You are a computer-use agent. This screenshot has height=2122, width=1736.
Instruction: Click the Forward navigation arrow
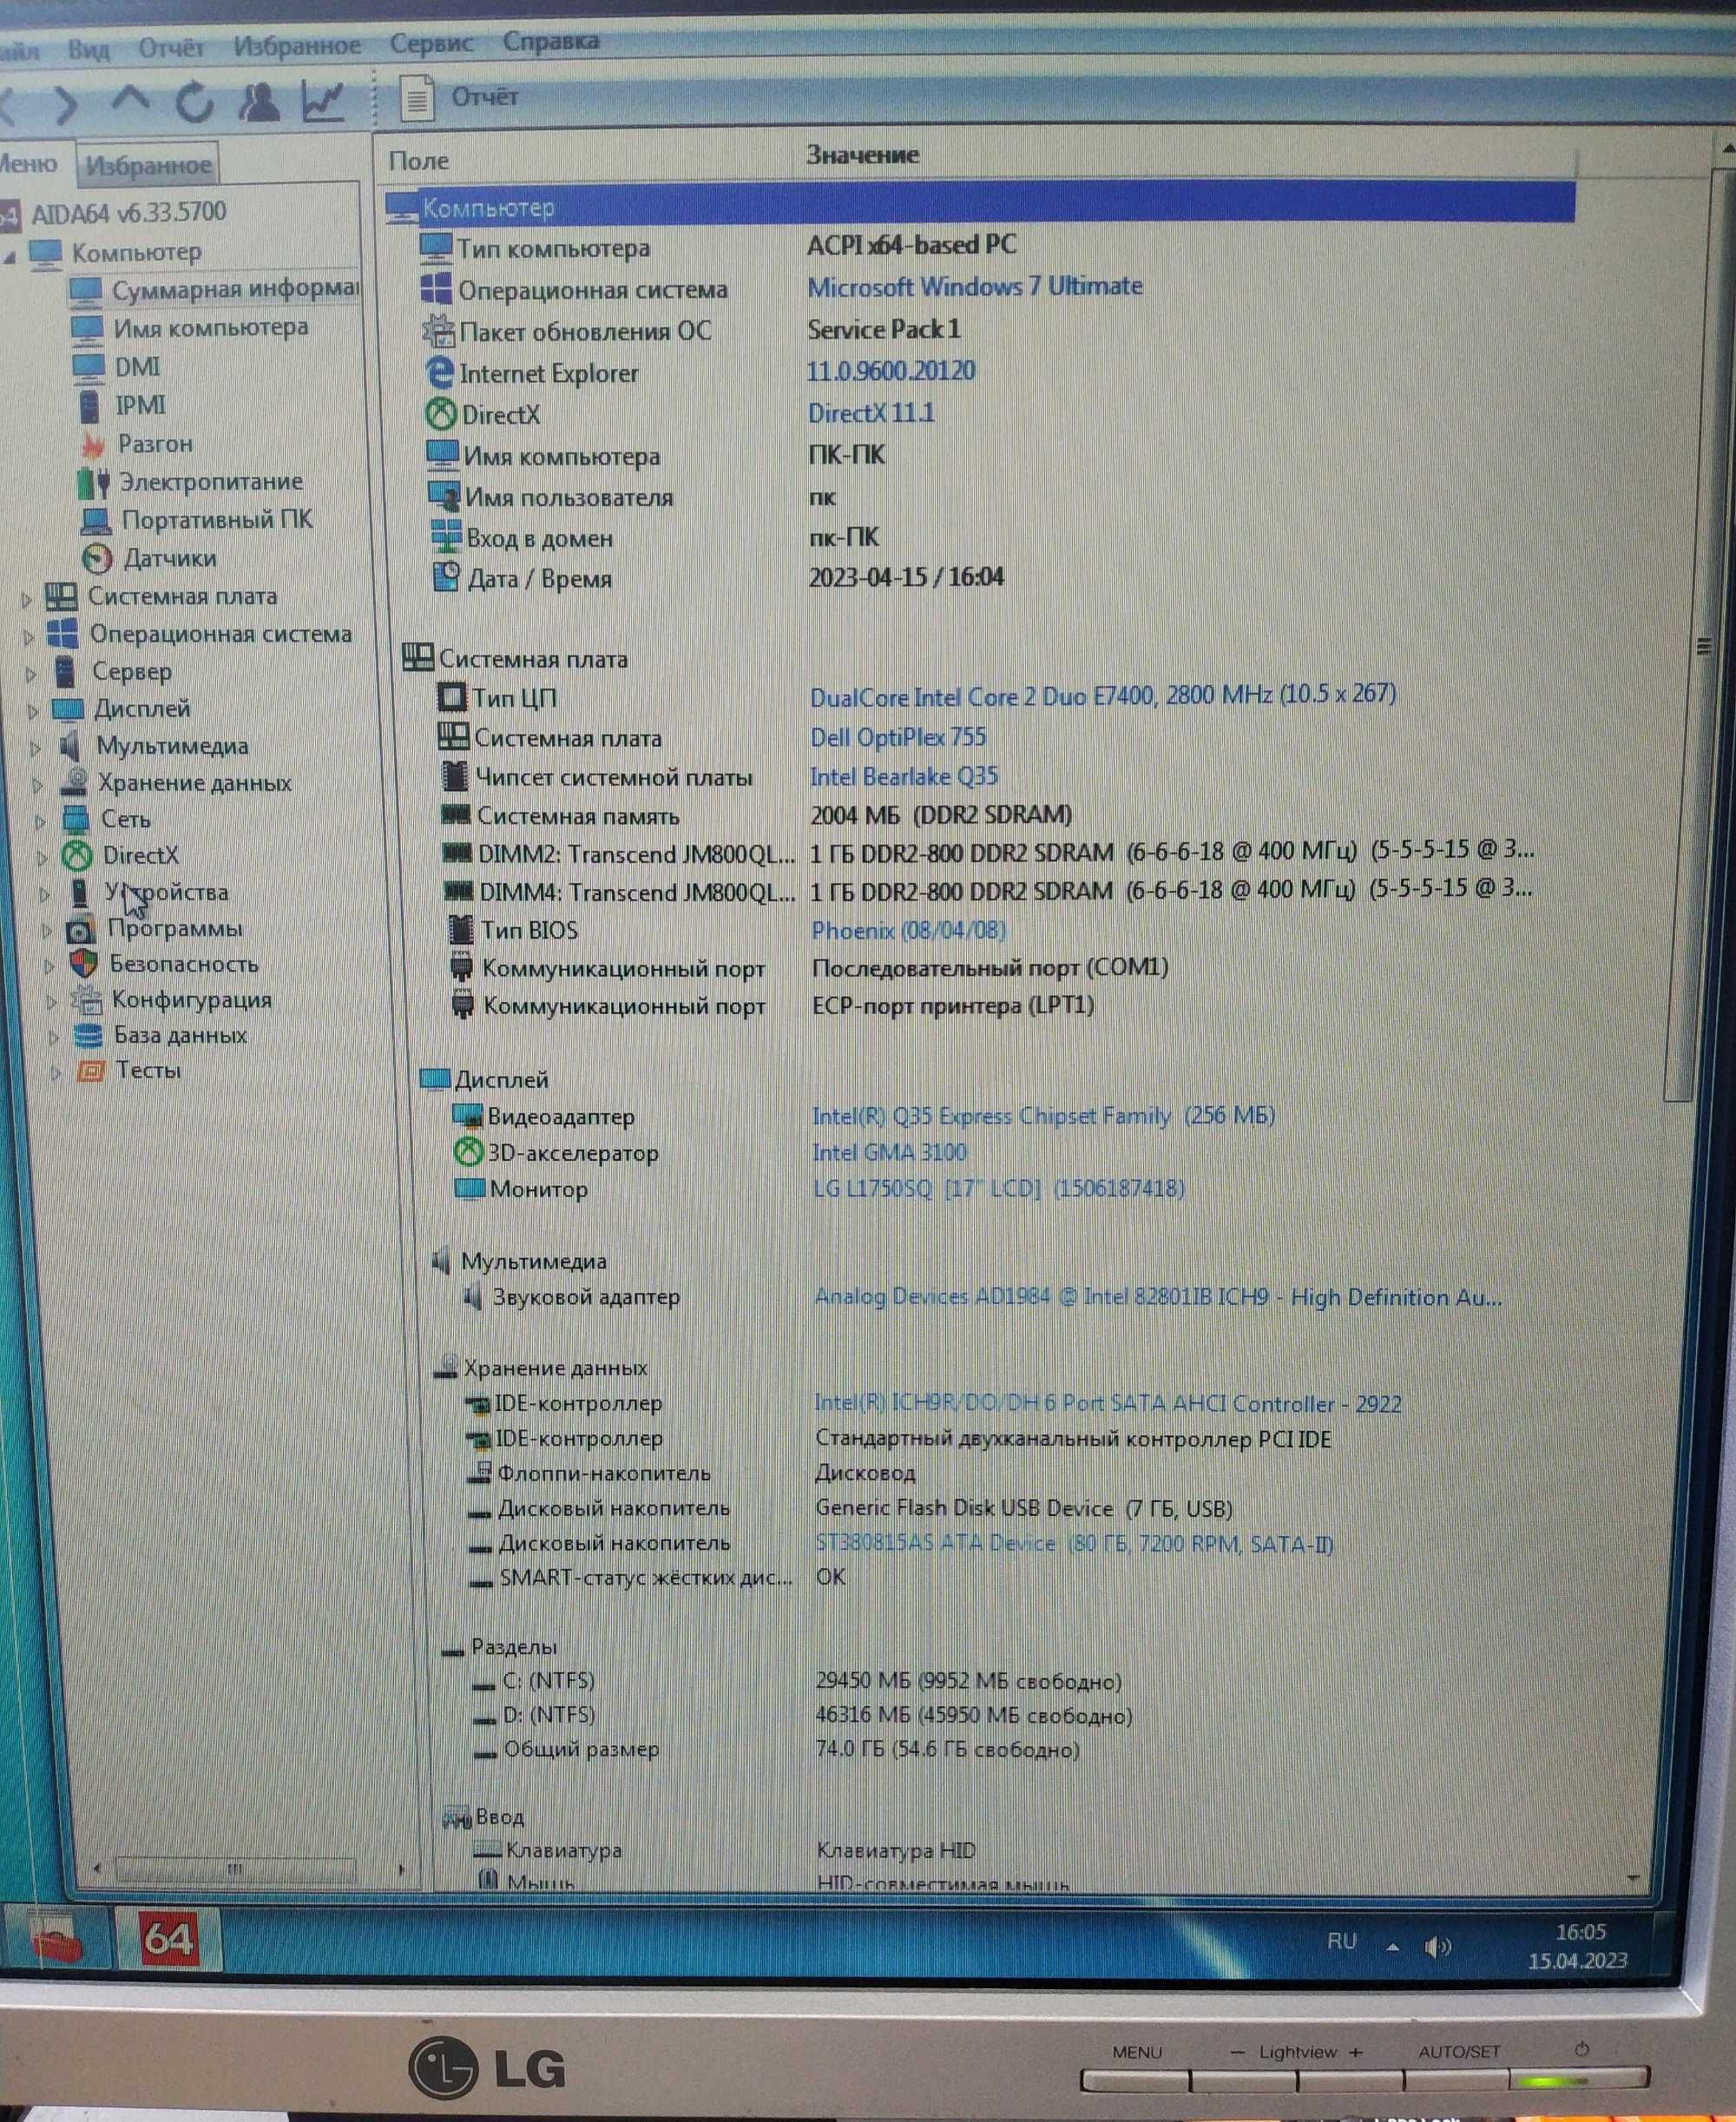(66, 104)
